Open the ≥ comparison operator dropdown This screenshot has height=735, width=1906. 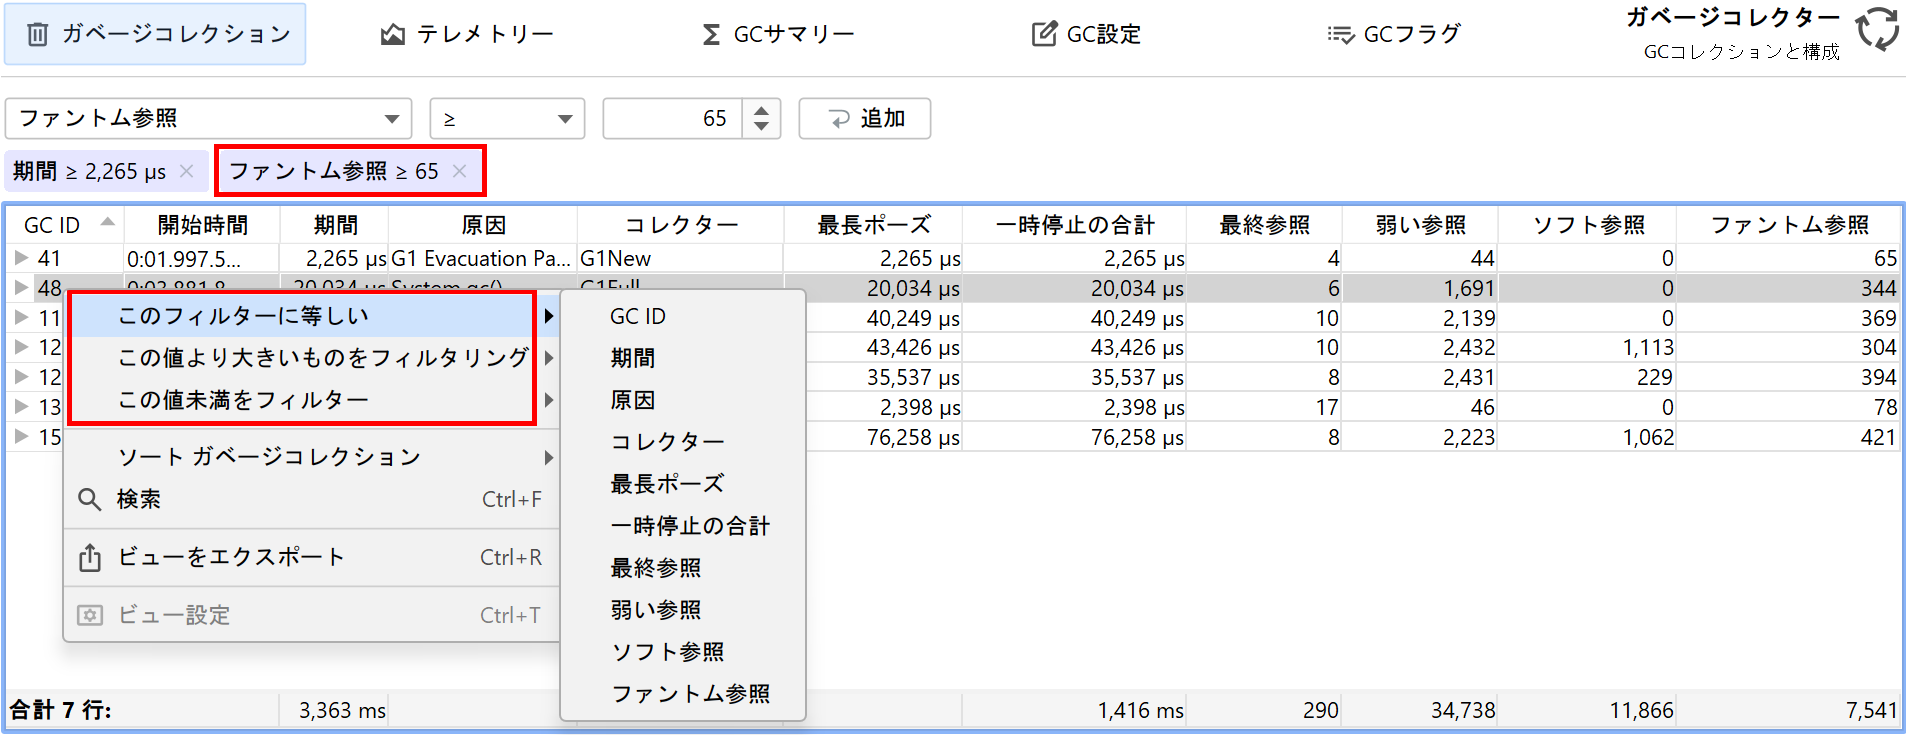[x=507, y=119]
